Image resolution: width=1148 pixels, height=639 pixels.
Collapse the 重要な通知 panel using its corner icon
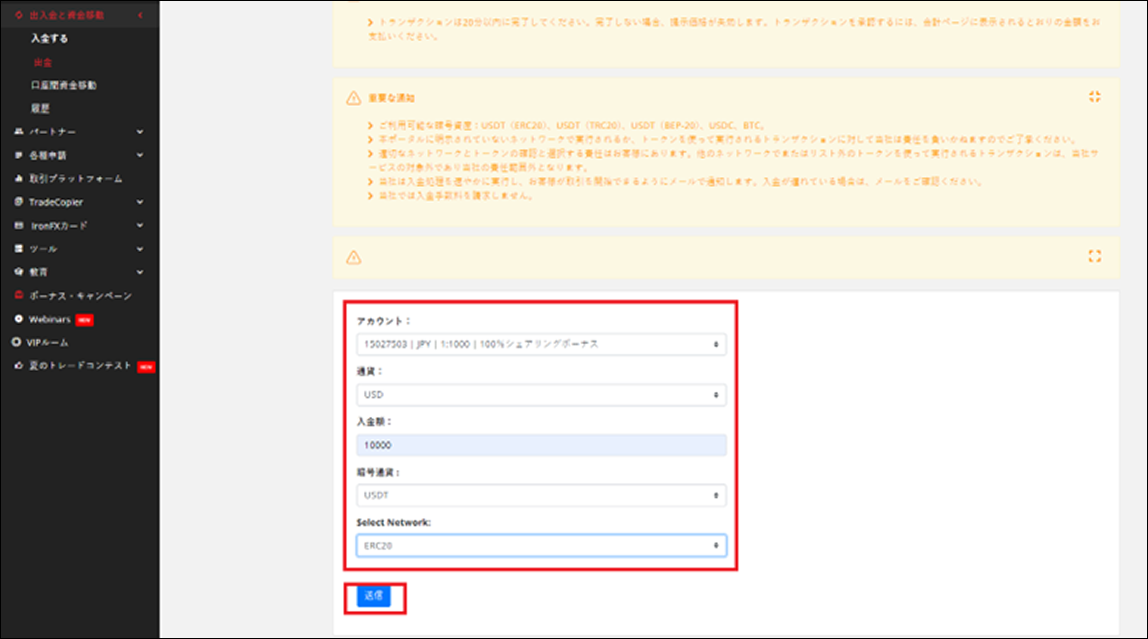click(x=1094, y=97)
